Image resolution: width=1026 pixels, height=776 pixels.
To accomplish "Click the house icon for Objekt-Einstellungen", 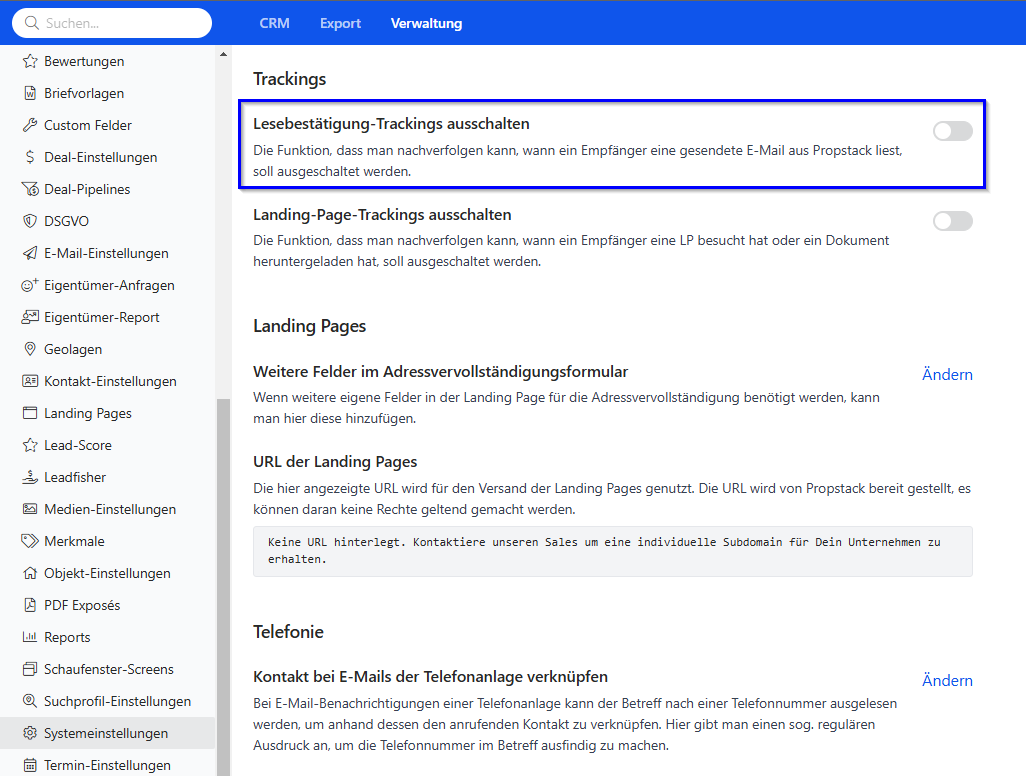I will coord(30,573).
